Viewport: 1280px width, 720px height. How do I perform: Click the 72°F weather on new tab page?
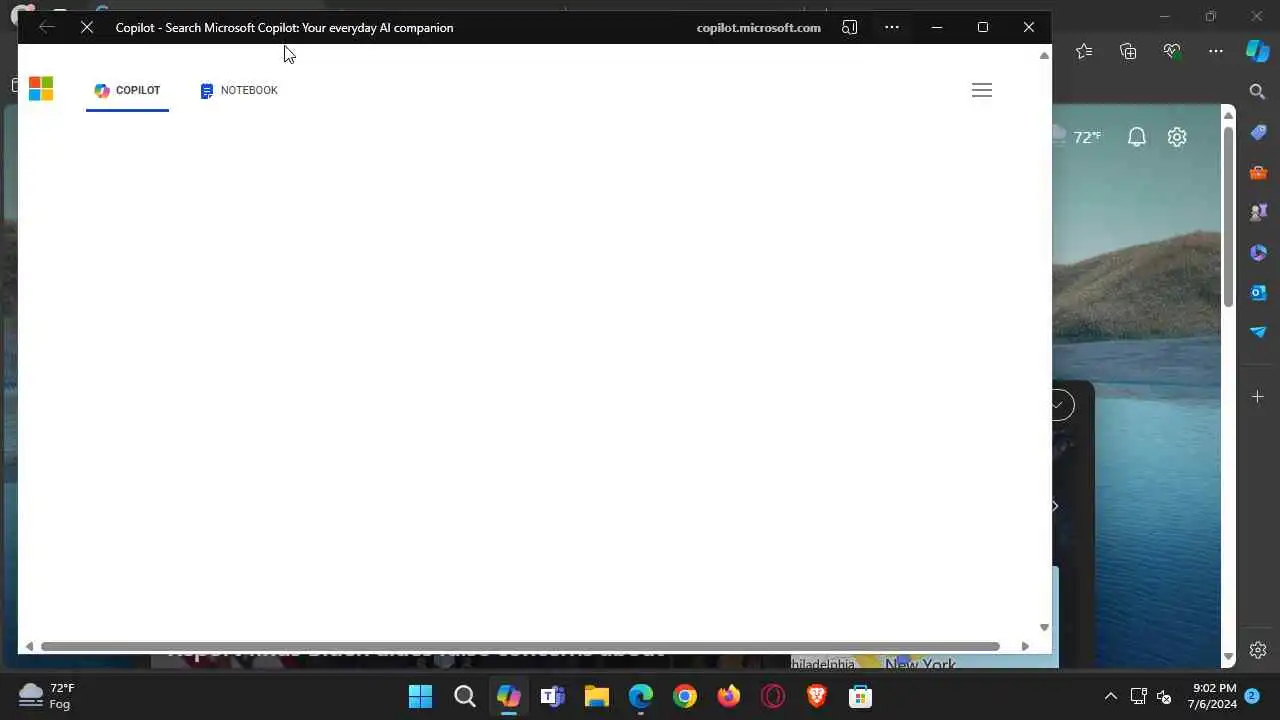[x=1086, y=137]
